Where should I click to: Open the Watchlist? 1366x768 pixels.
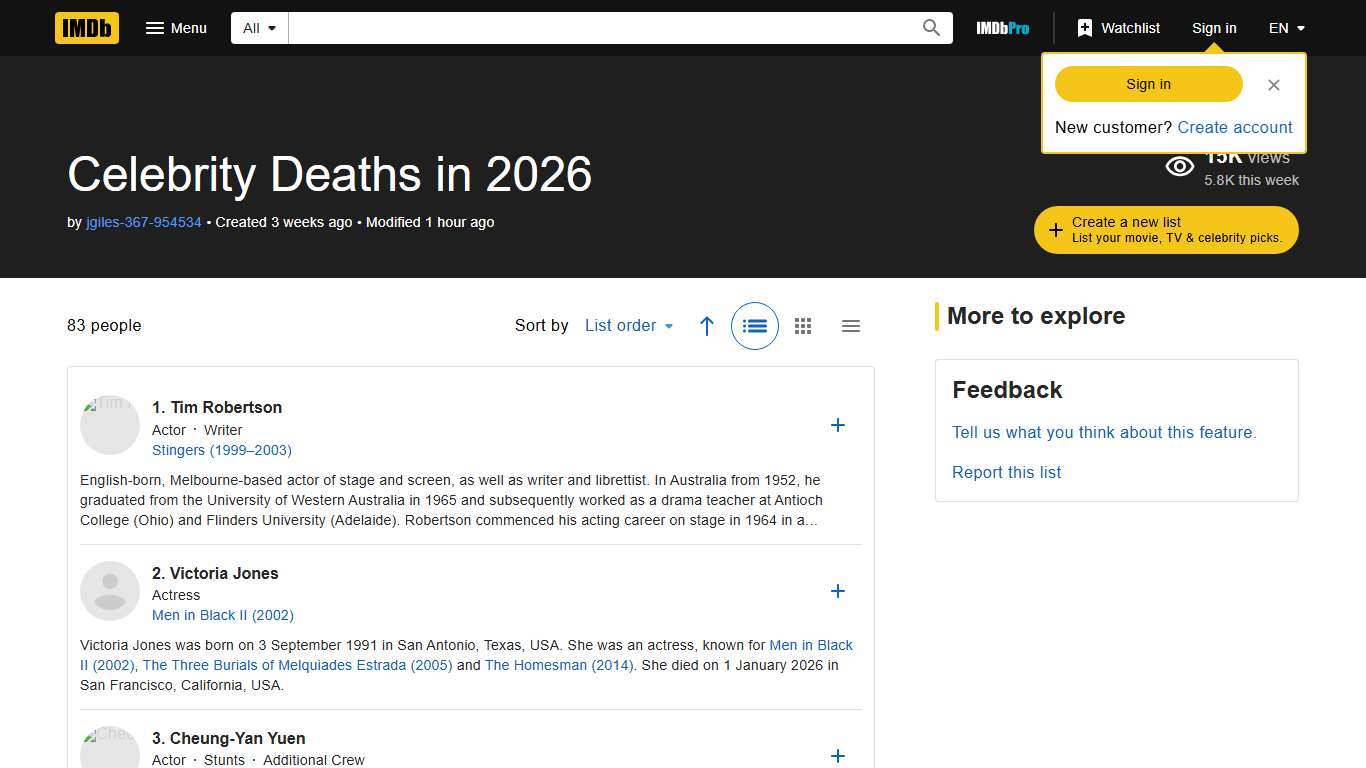pyautogui.click(x=1117, y=28)
